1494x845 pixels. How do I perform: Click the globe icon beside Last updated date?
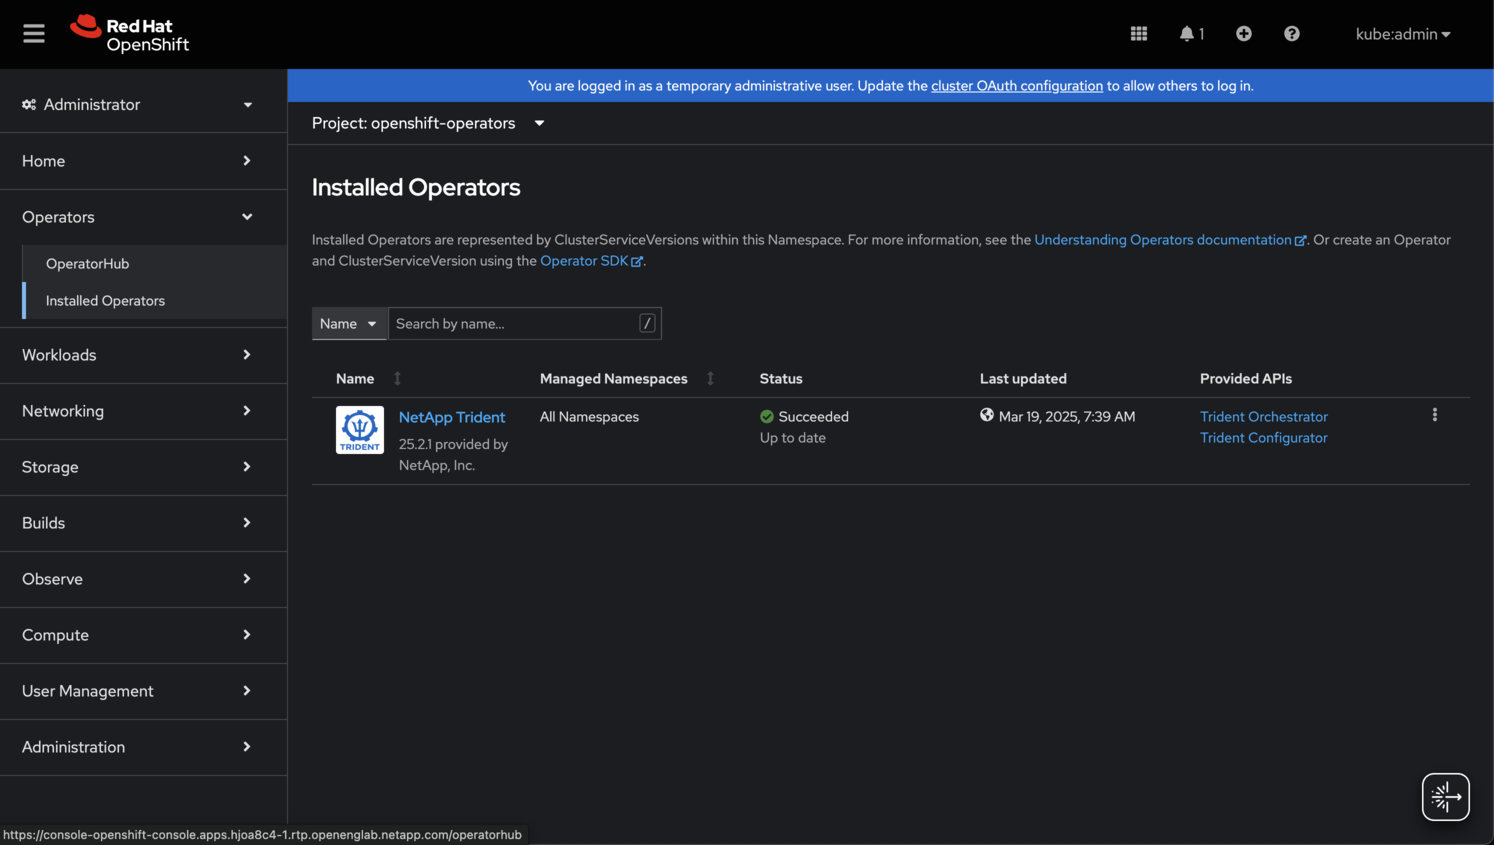point(987,416)
